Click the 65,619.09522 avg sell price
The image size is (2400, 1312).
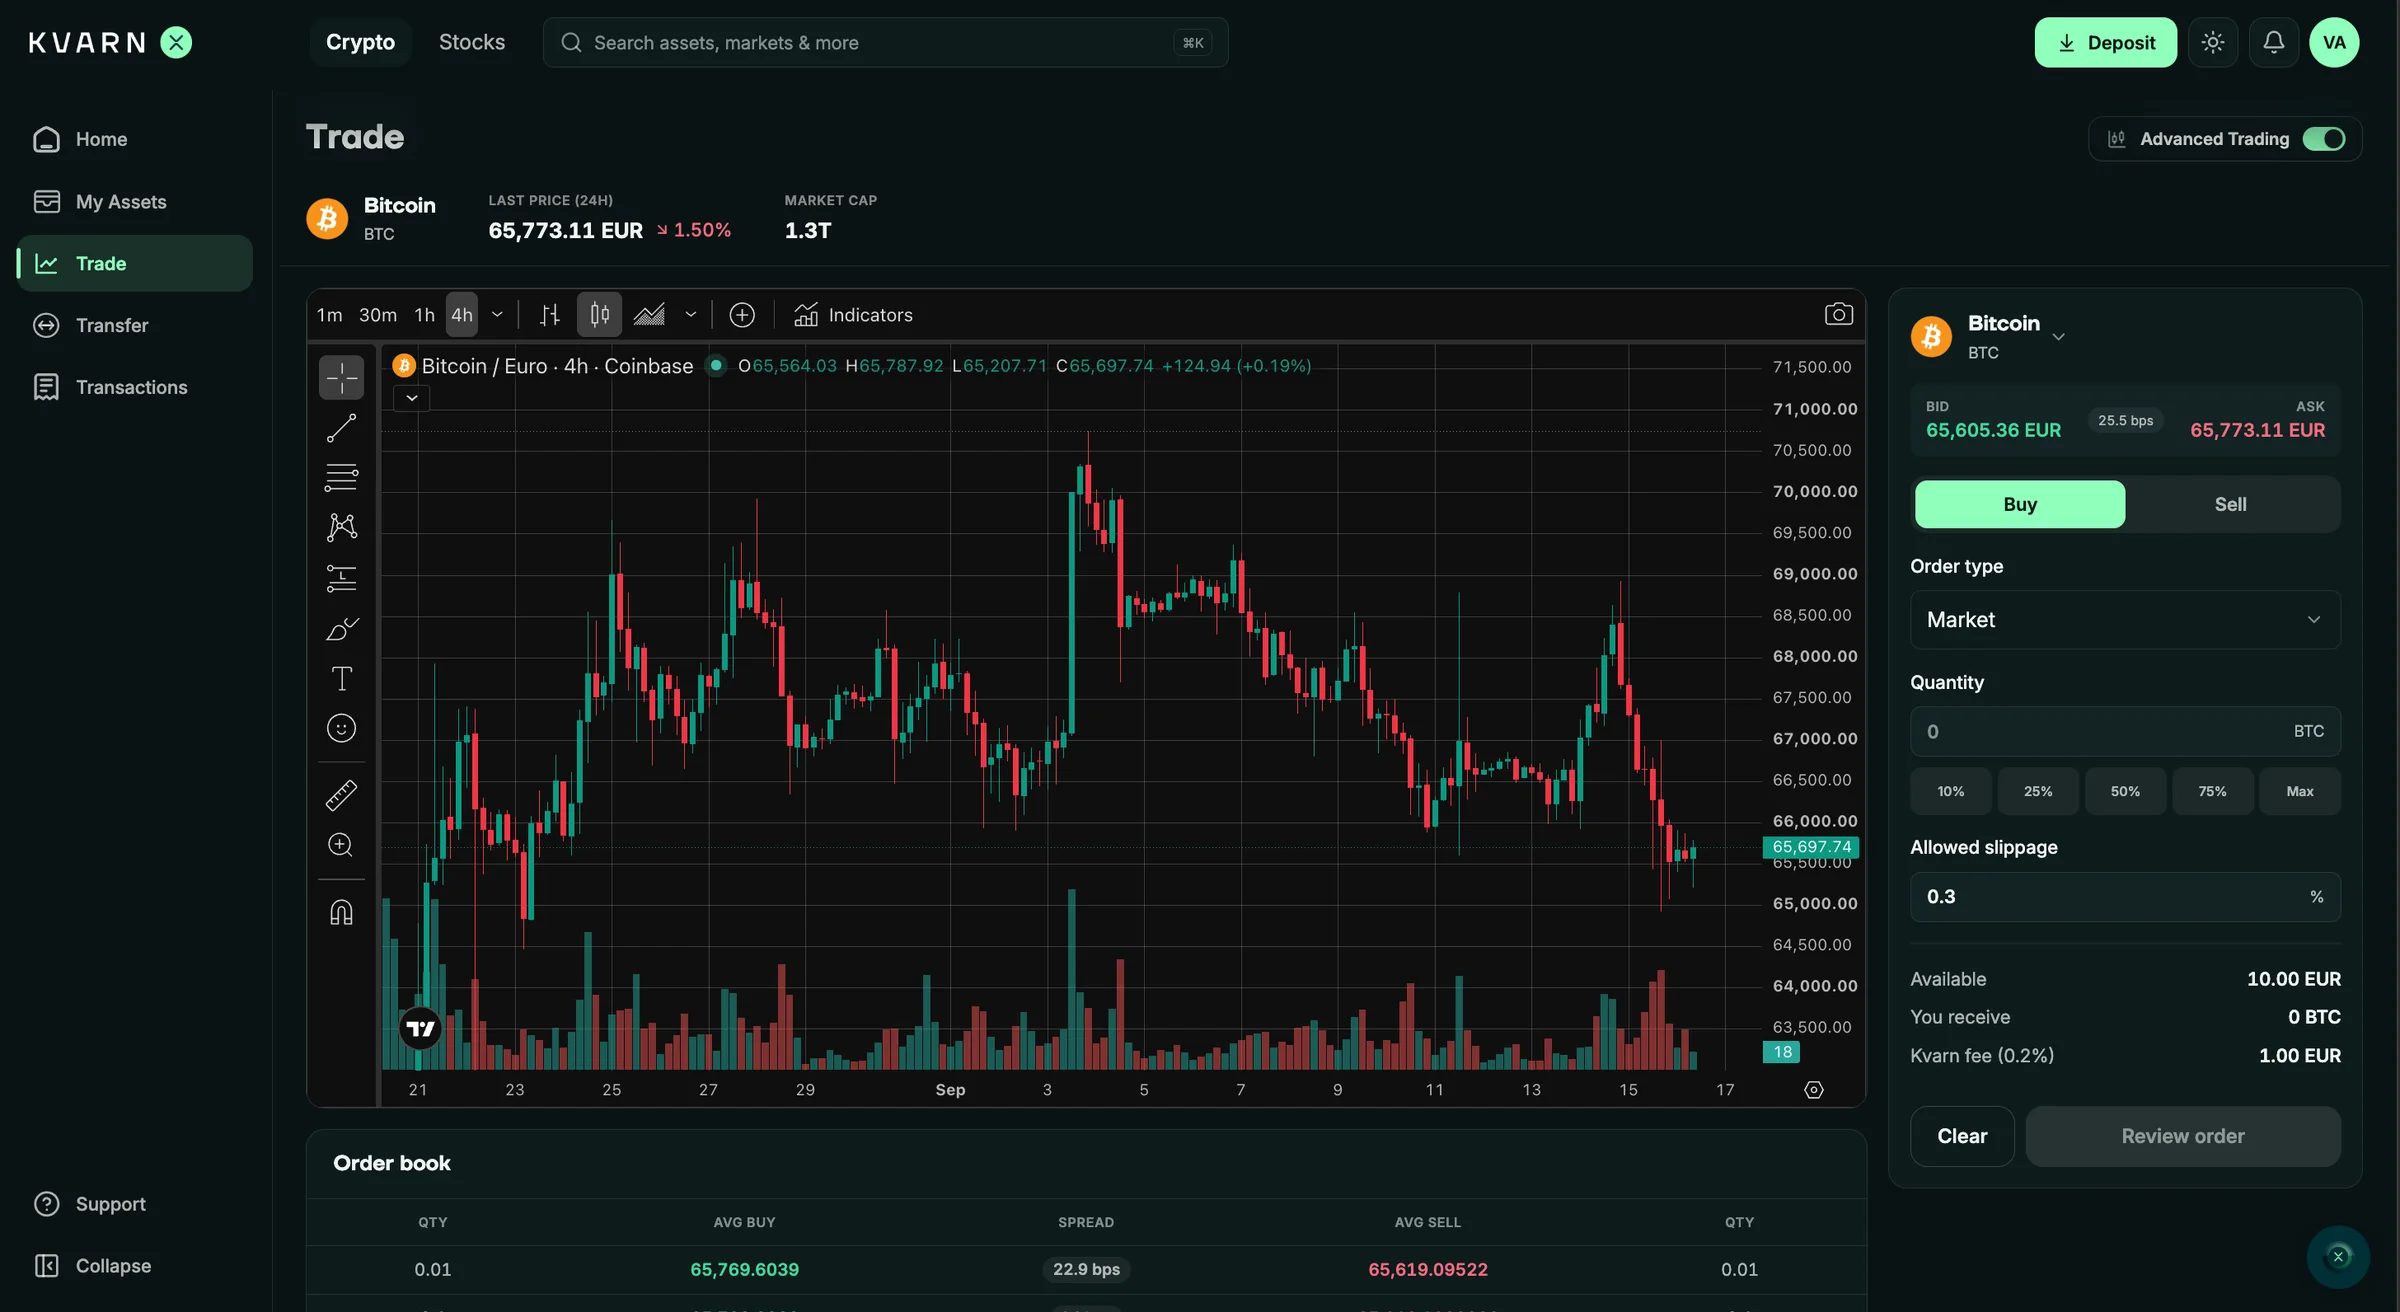(1427, 1269)
